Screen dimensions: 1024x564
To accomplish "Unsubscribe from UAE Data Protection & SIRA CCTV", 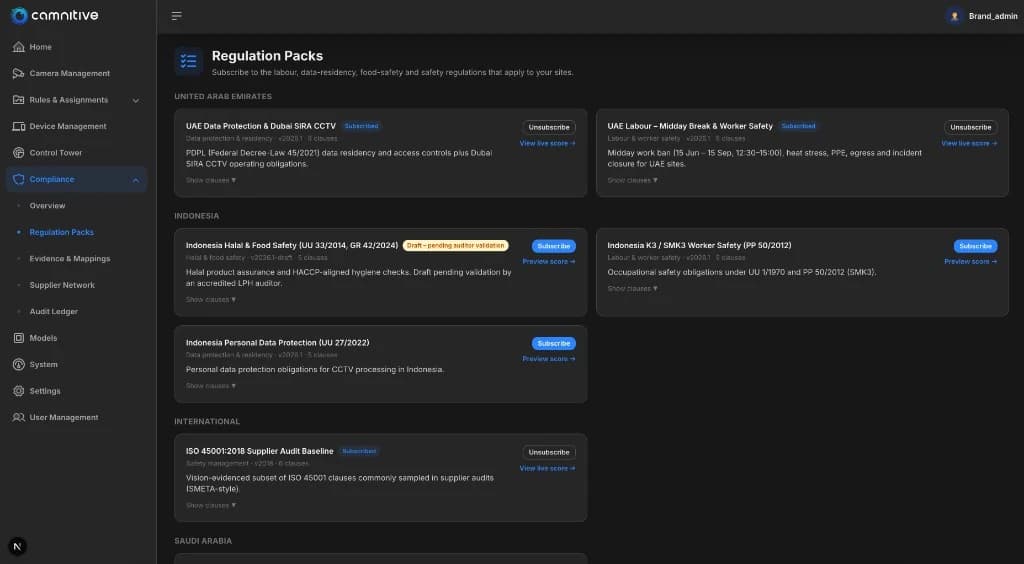I will (x=549, y=127).
